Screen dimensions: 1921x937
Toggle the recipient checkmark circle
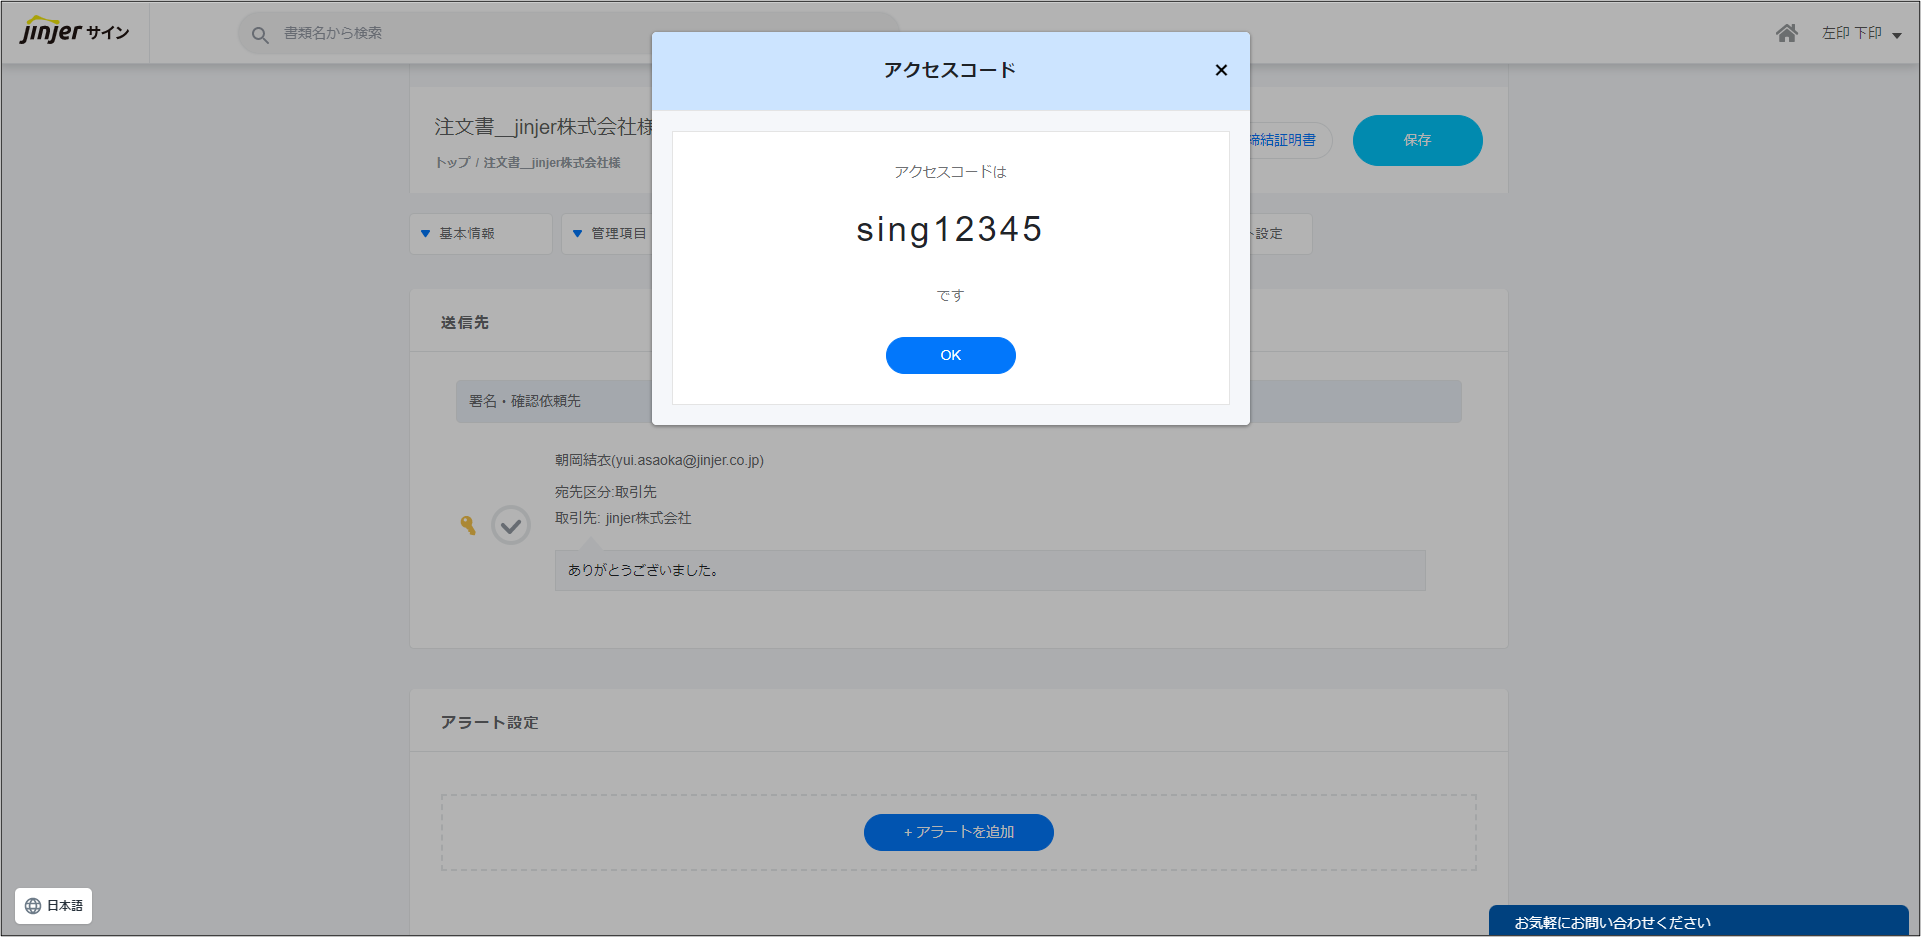[510, 525]
